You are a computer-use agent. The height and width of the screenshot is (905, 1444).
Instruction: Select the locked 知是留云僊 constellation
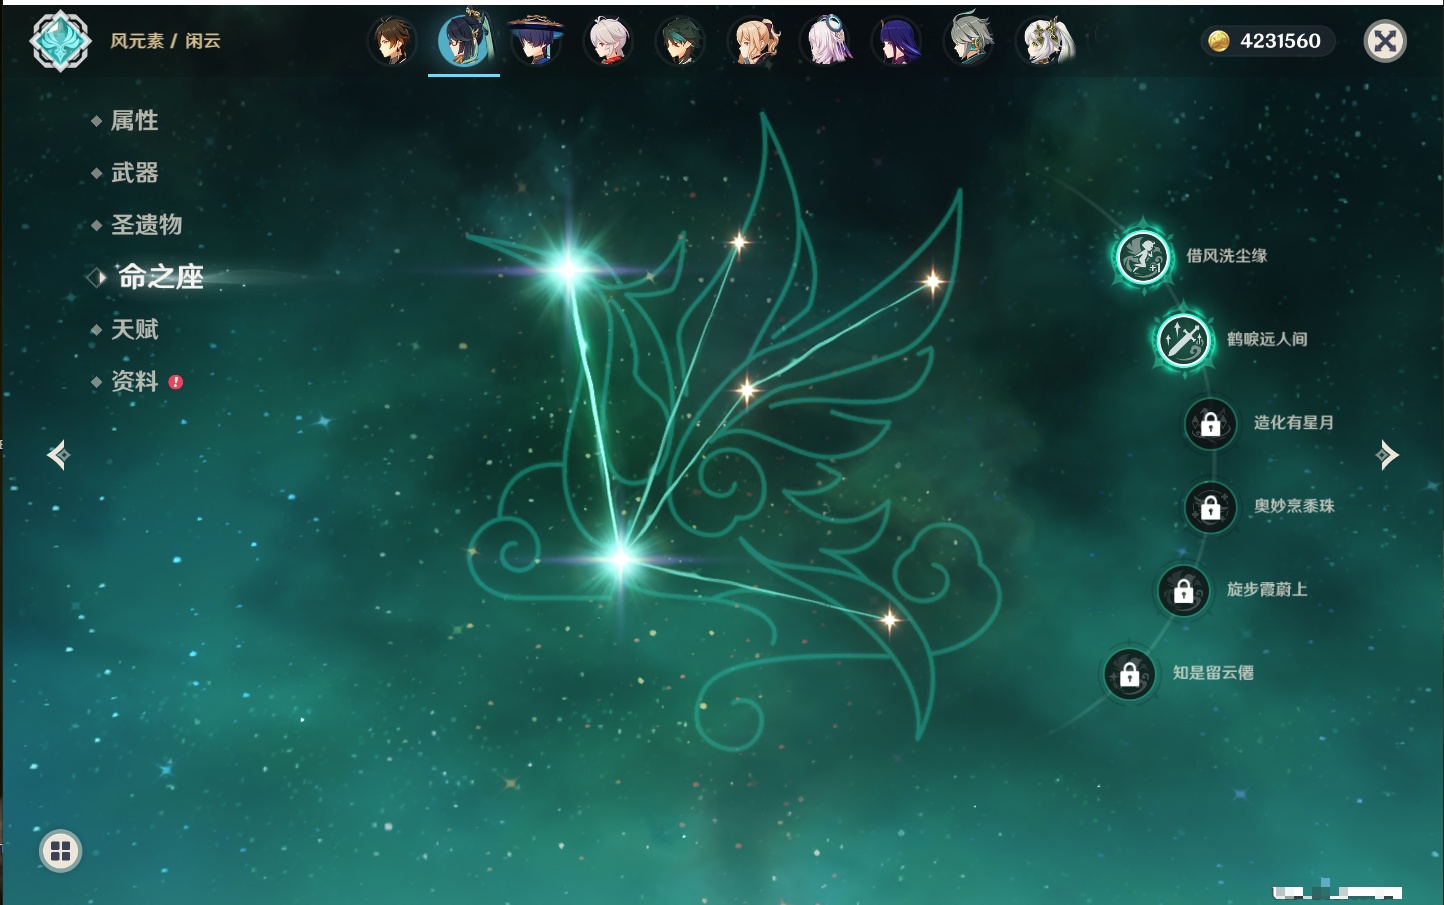[x=1129, y=674]
